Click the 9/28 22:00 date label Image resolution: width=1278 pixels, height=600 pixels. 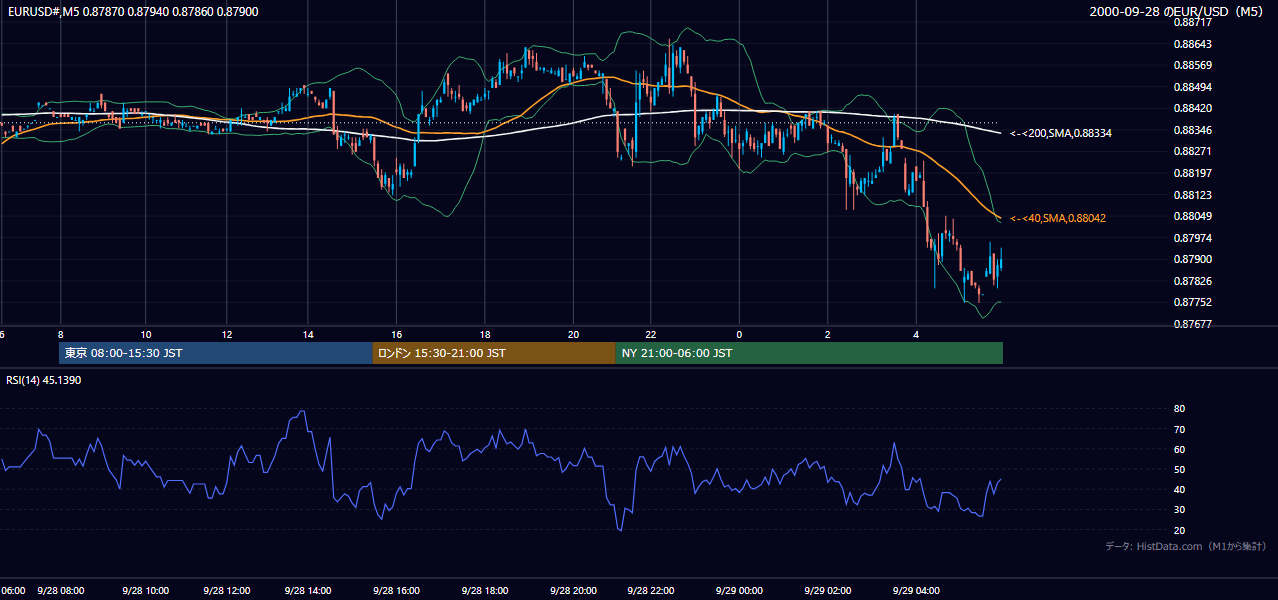(x=652, y=591)
